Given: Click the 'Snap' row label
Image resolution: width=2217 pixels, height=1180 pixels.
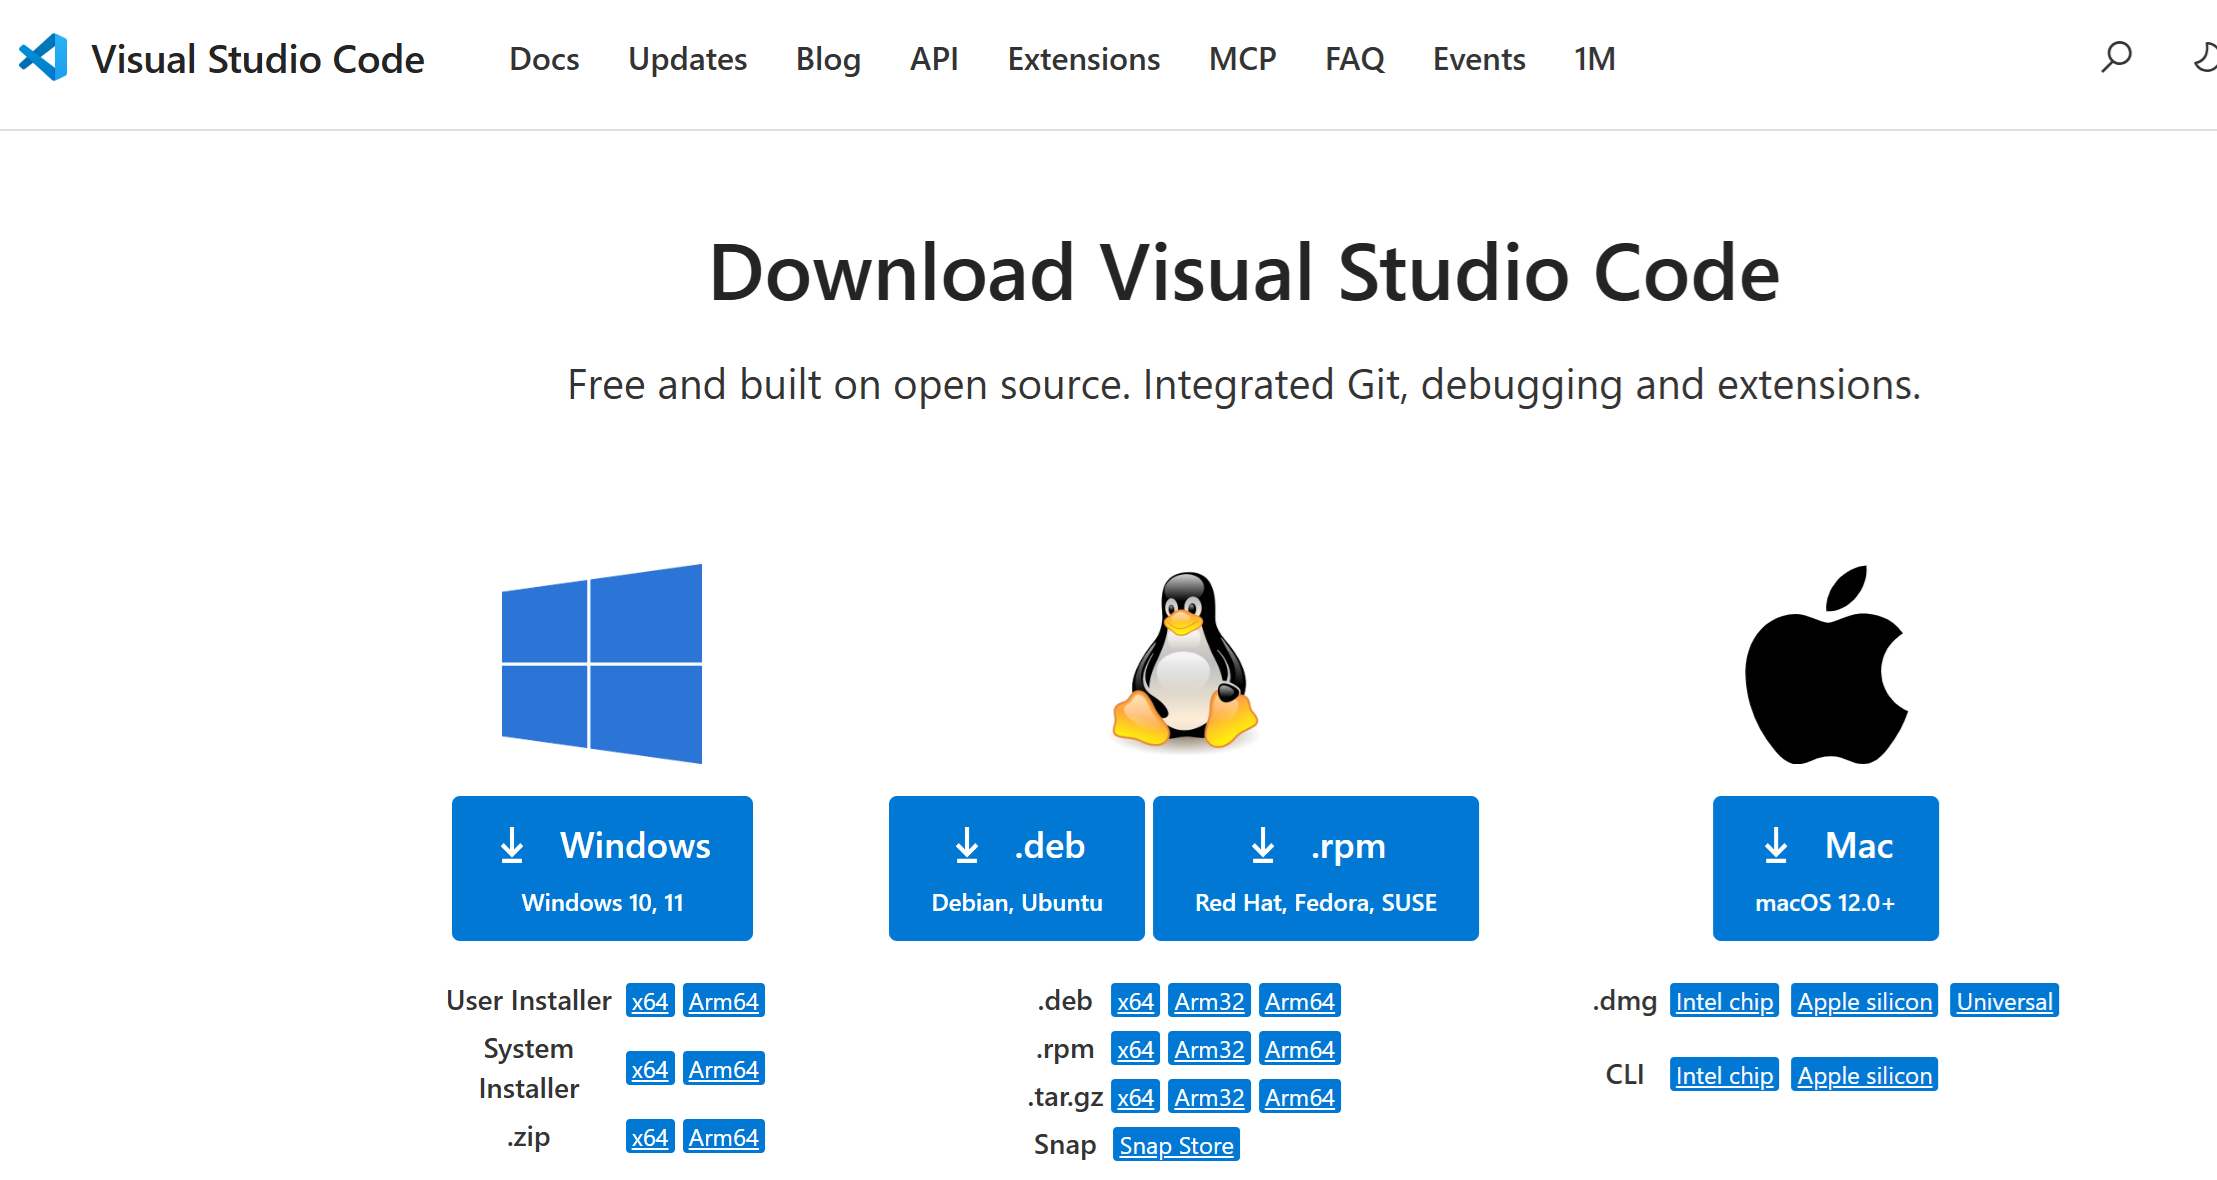Looking at the screenshot, I should tap(1065, 1145).
